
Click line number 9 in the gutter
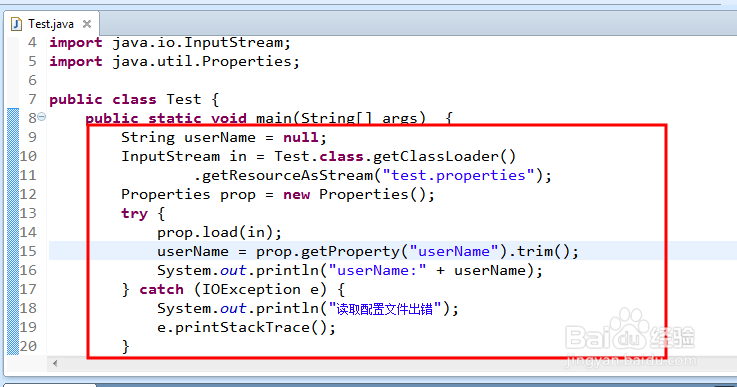pos(32,137)
